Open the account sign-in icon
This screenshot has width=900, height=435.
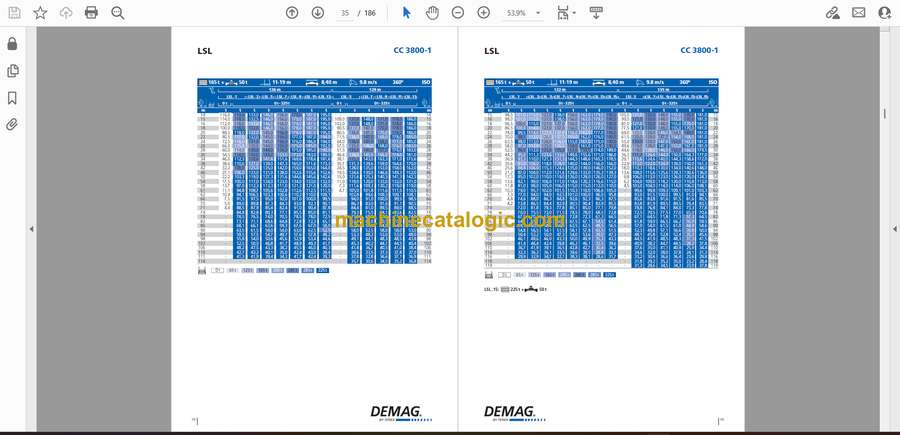[885, 13]
